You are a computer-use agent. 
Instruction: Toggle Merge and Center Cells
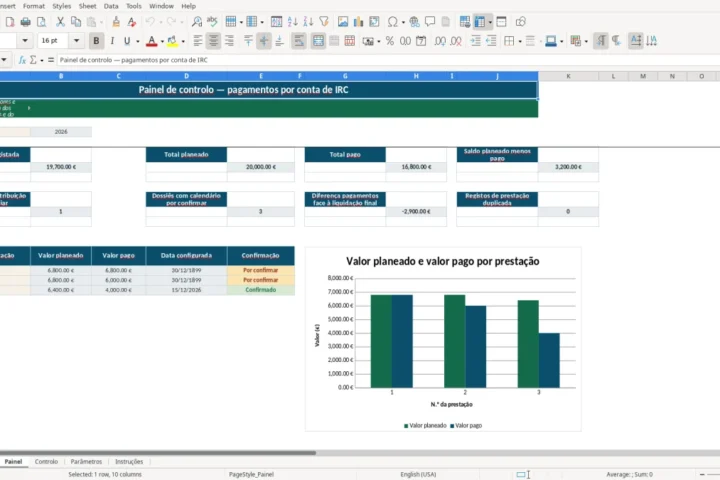click(318, 41)
